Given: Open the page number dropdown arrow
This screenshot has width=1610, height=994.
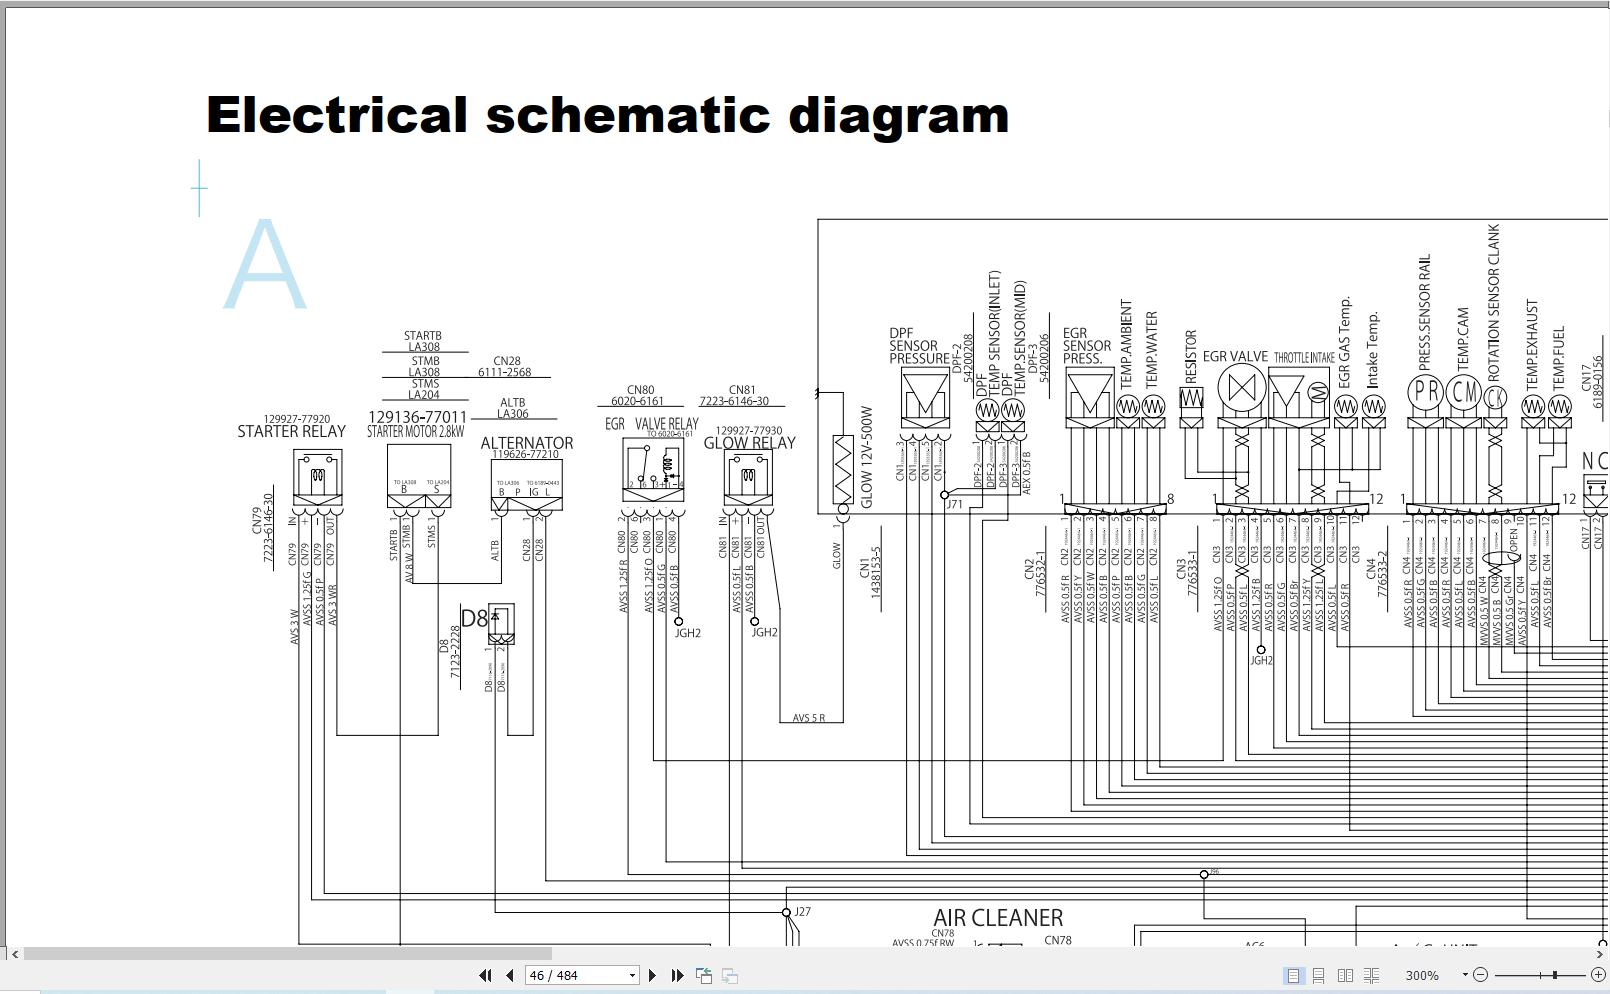Looking at the screenshot, I should 632,975.
